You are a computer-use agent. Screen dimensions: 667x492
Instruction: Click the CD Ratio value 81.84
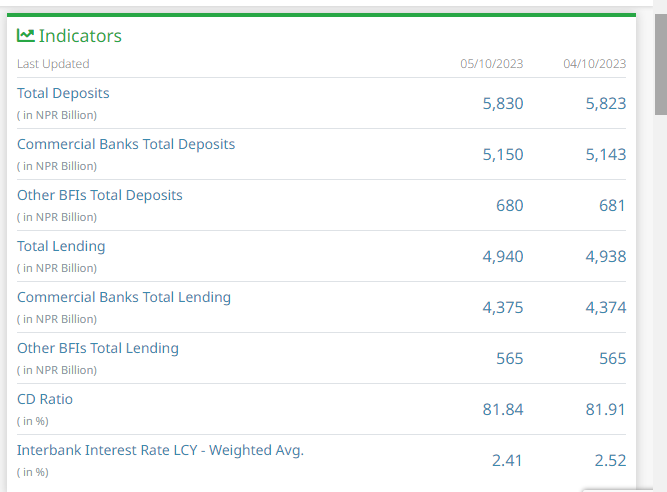(502, 410)
